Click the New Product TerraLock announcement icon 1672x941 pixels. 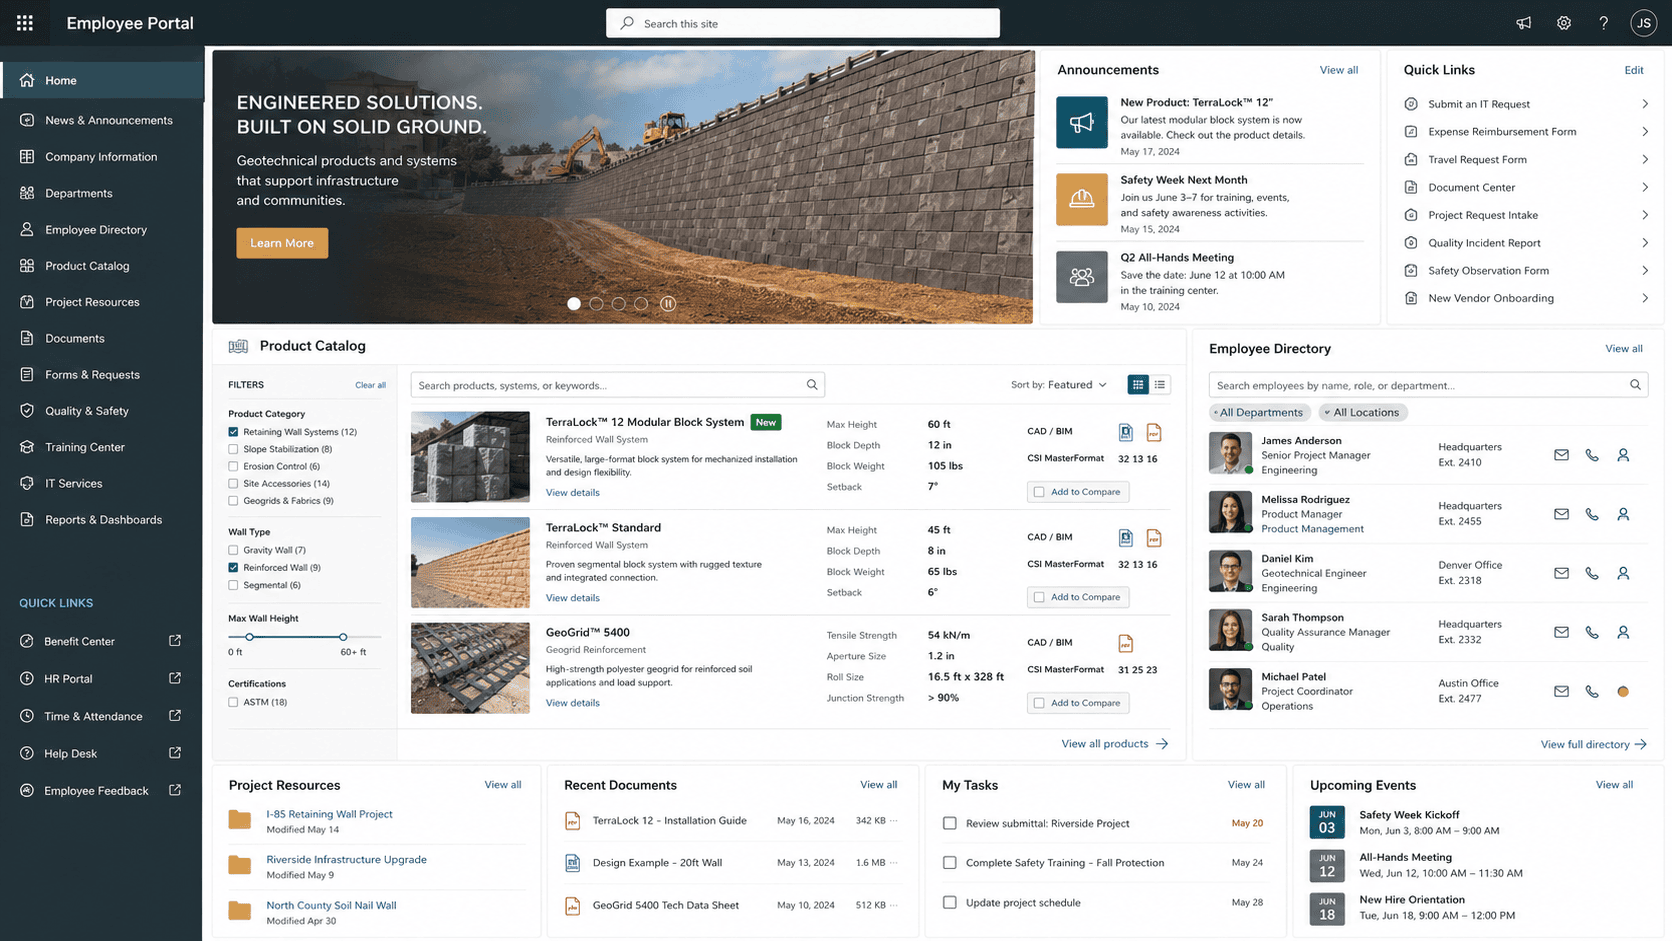point(1082,122)
